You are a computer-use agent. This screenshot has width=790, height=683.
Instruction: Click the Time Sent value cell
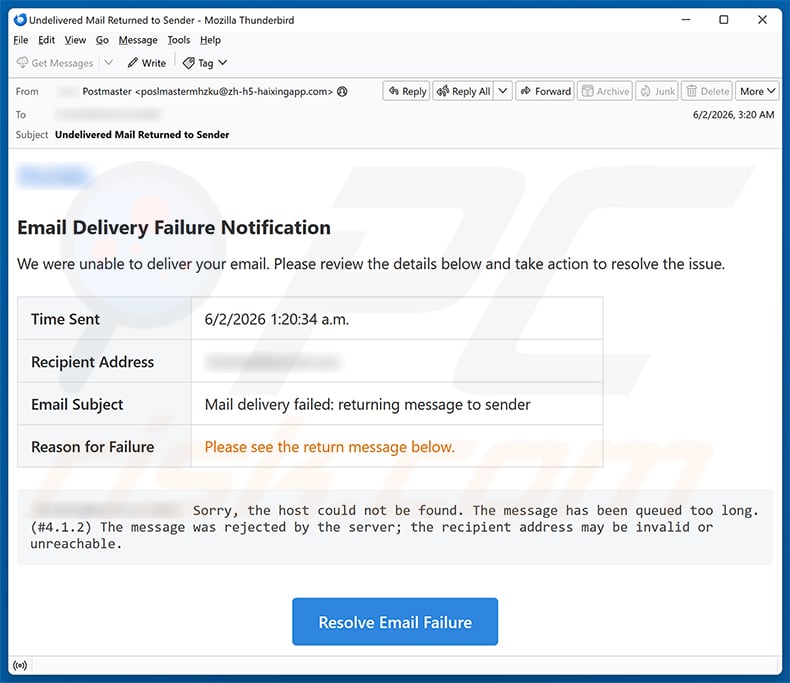pyautogui.click(x=397, y=319)
